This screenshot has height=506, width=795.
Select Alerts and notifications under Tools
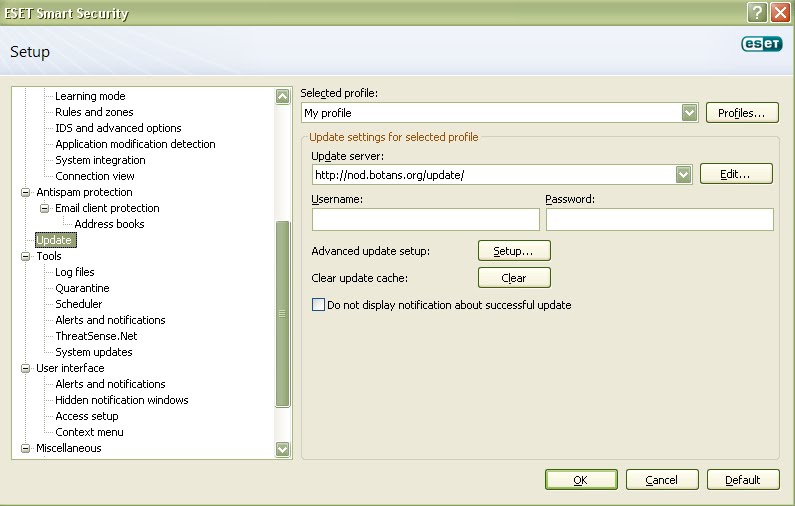coord(110,320)
